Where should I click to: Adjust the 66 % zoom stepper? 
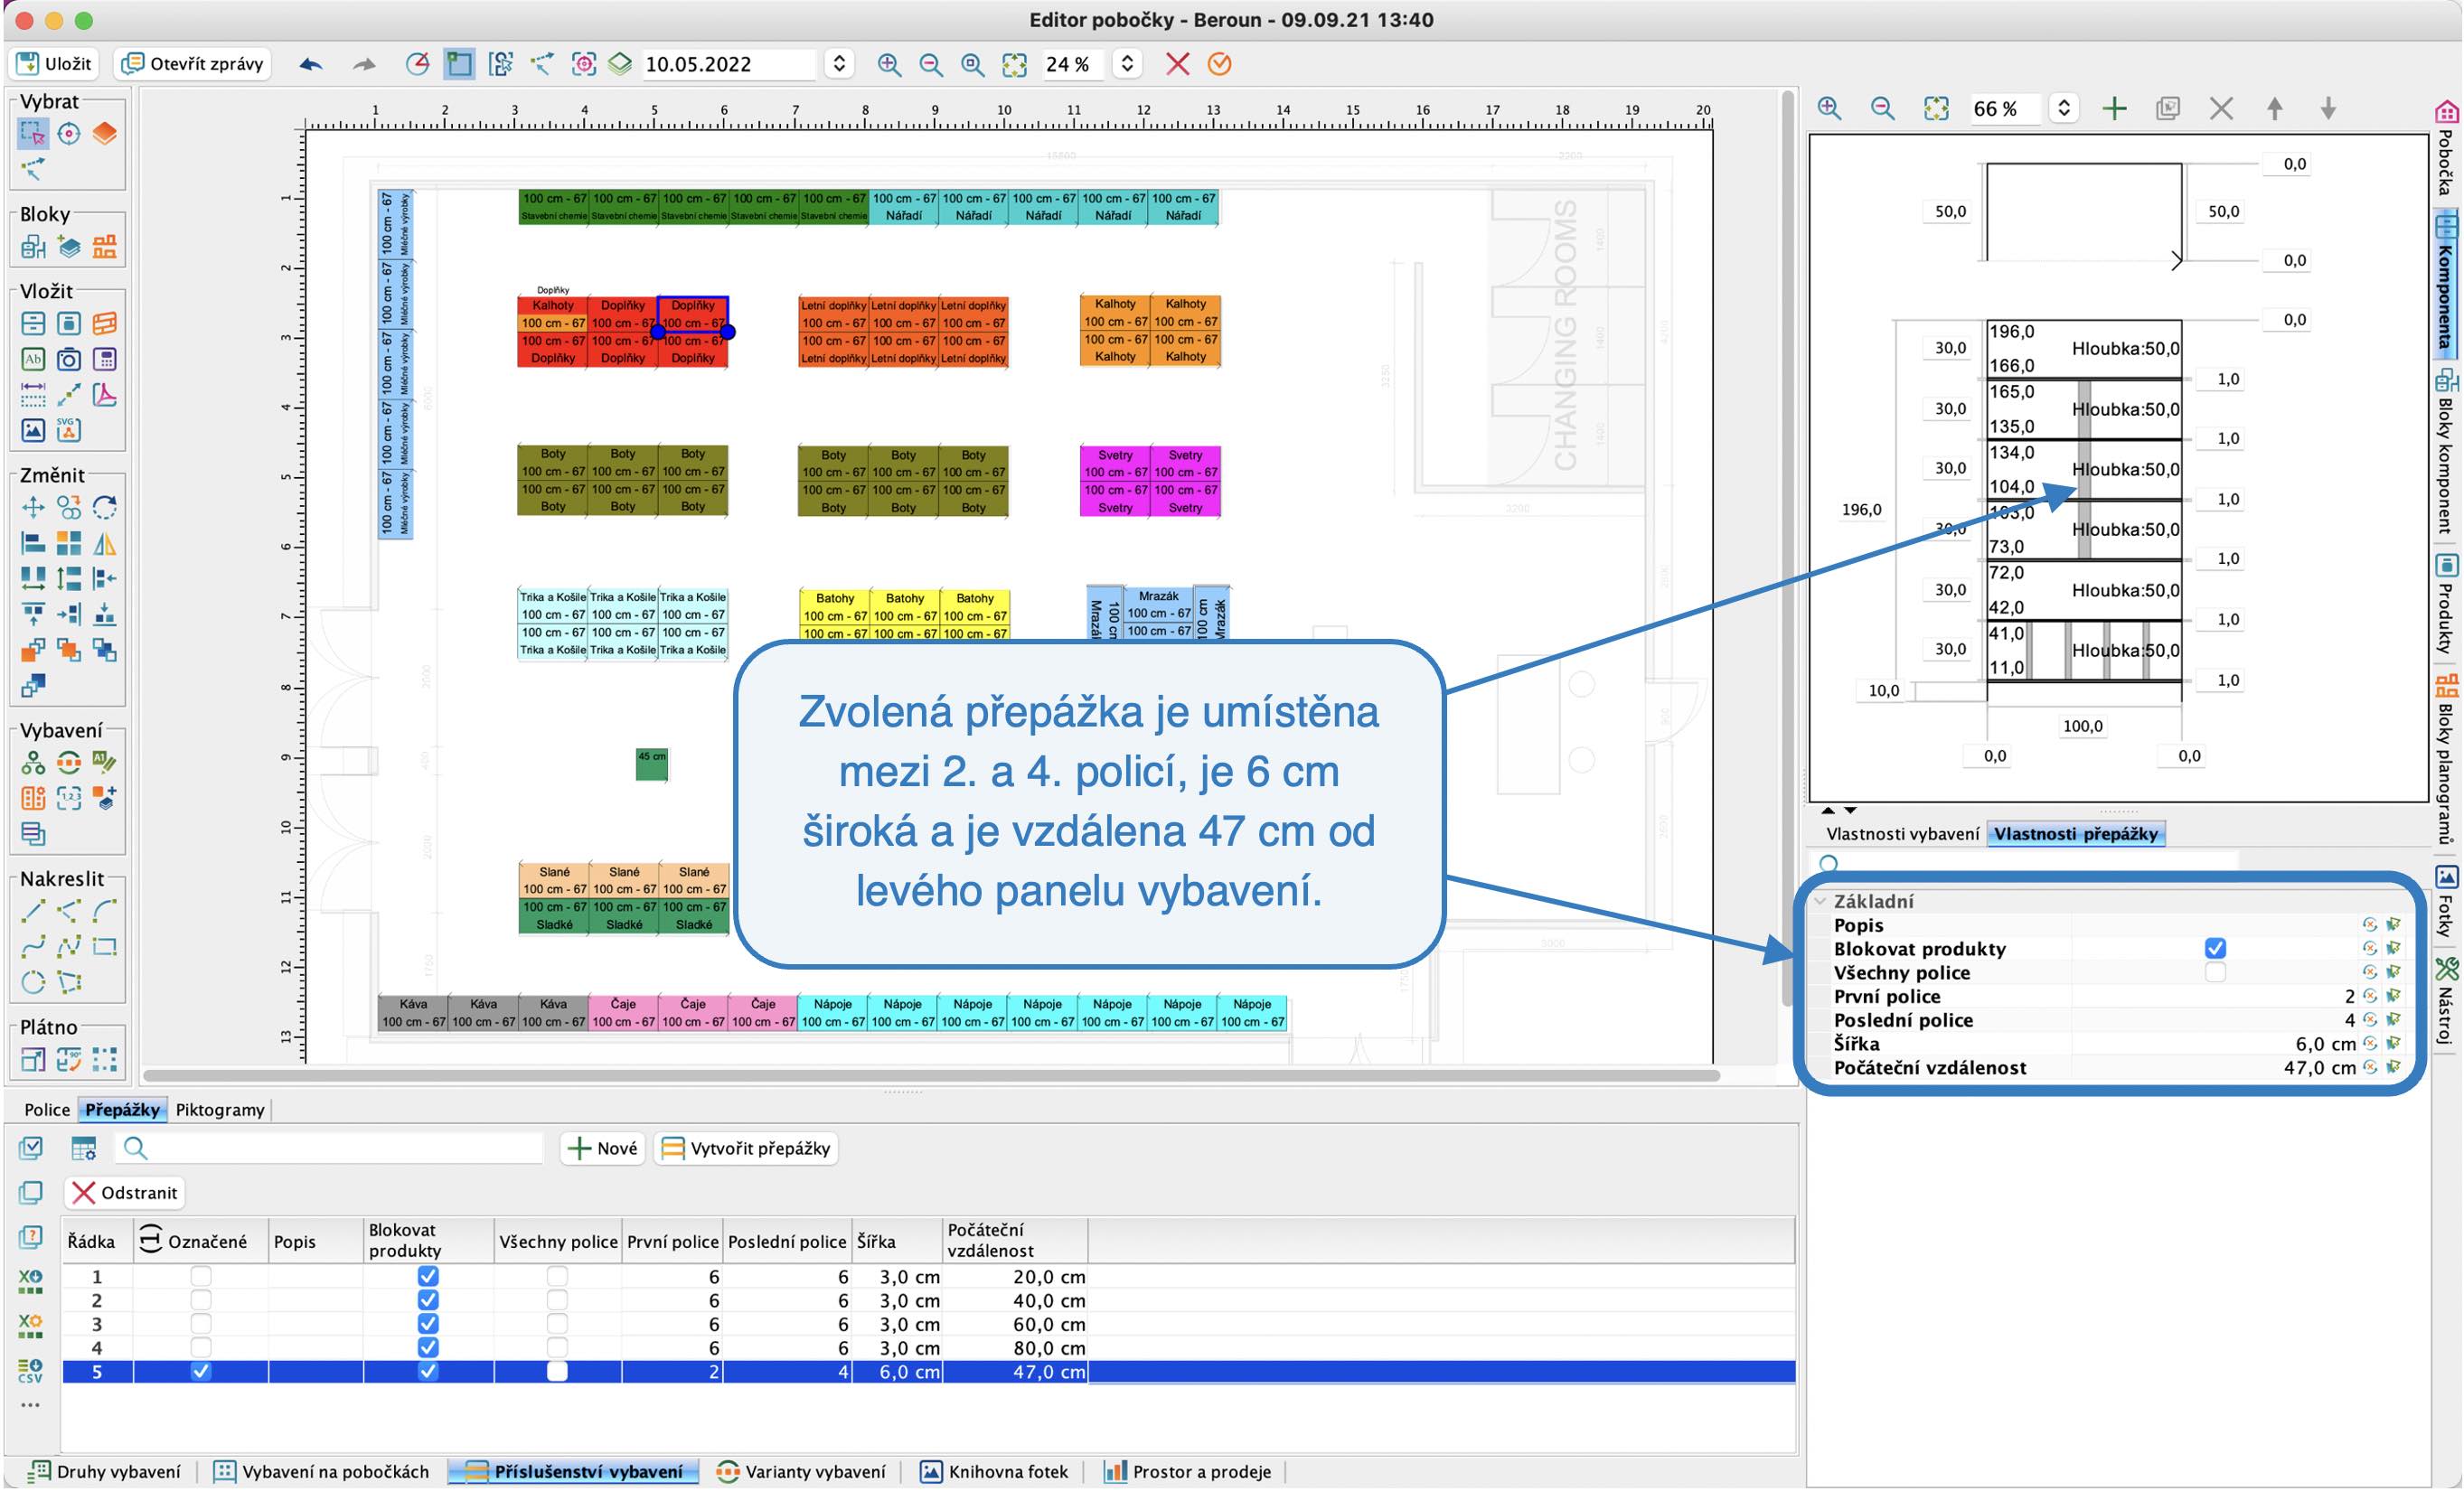click(2063, 108)
